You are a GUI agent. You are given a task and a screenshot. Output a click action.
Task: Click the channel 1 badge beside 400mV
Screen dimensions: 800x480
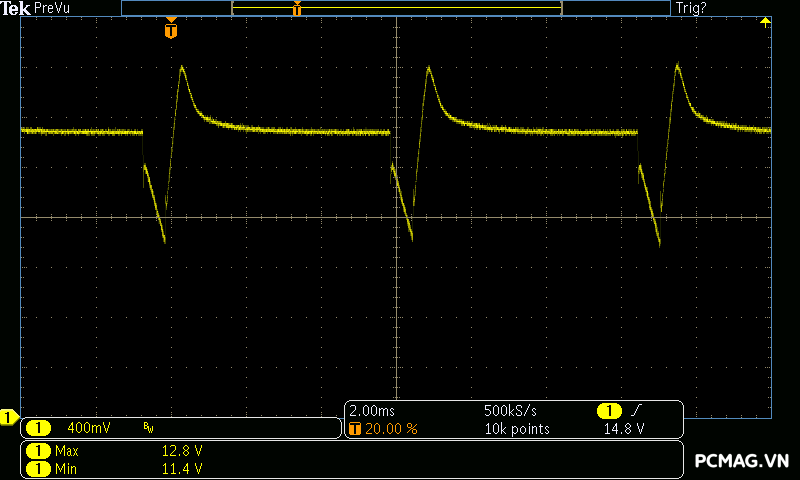click(38, 428)
